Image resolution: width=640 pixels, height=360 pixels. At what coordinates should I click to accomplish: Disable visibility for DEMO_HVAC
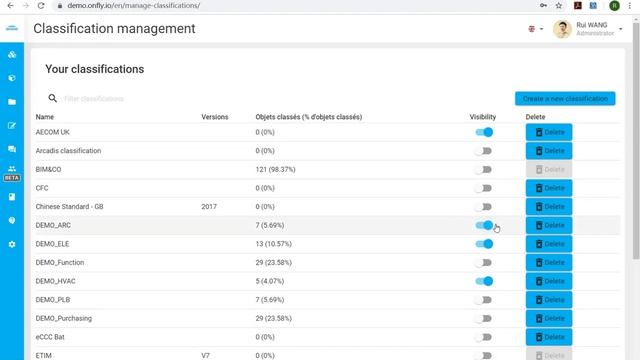point(484,281)
